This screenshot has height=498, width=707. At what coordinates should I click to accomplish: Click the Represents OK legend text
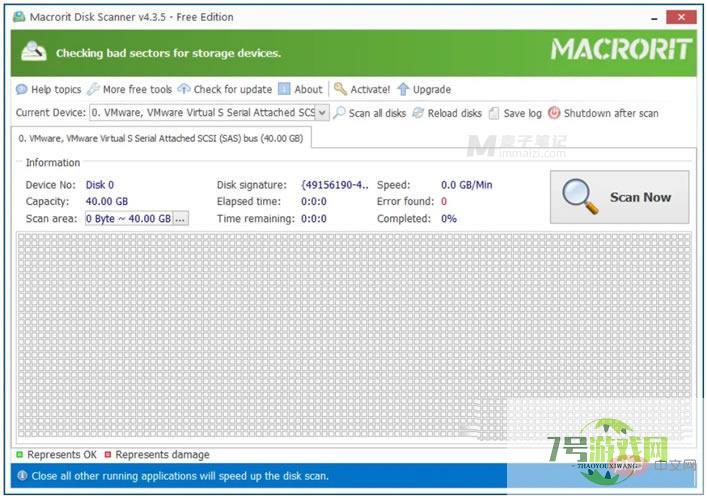[62, 455]
